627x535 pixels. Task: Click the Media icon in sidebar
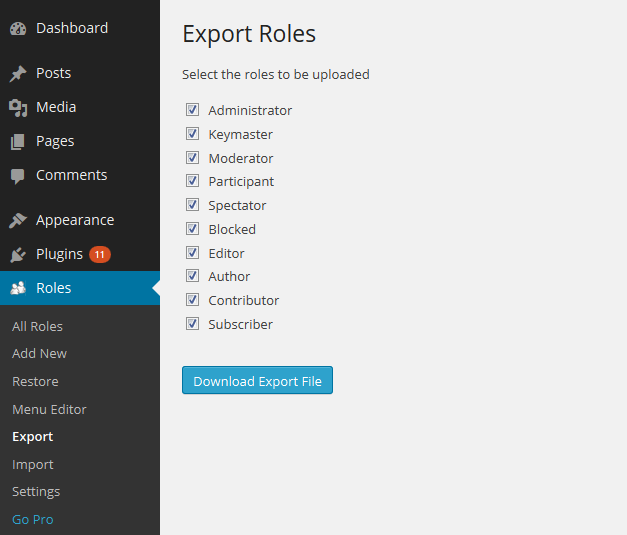tap(18, 108)
